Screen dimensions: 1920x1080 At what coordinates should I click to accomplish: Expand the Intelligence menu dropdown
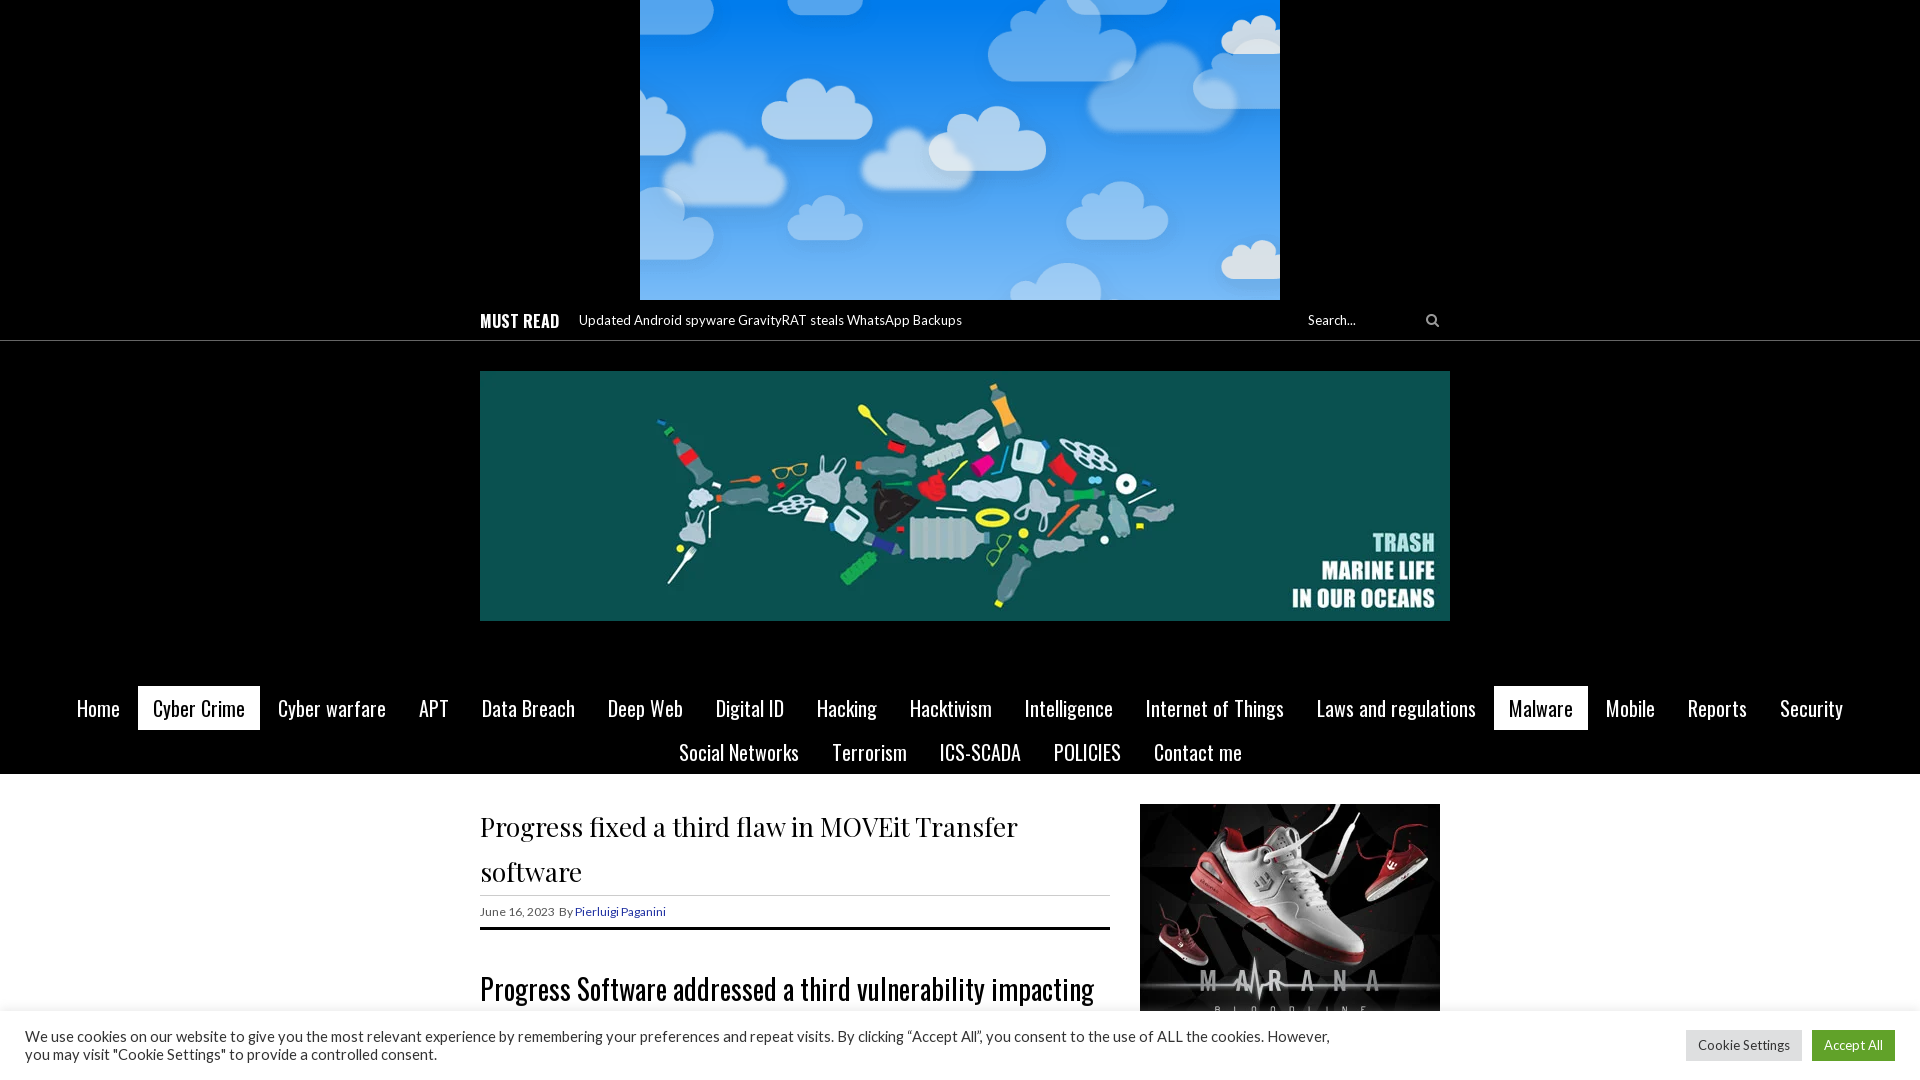tap(1068, 707)
